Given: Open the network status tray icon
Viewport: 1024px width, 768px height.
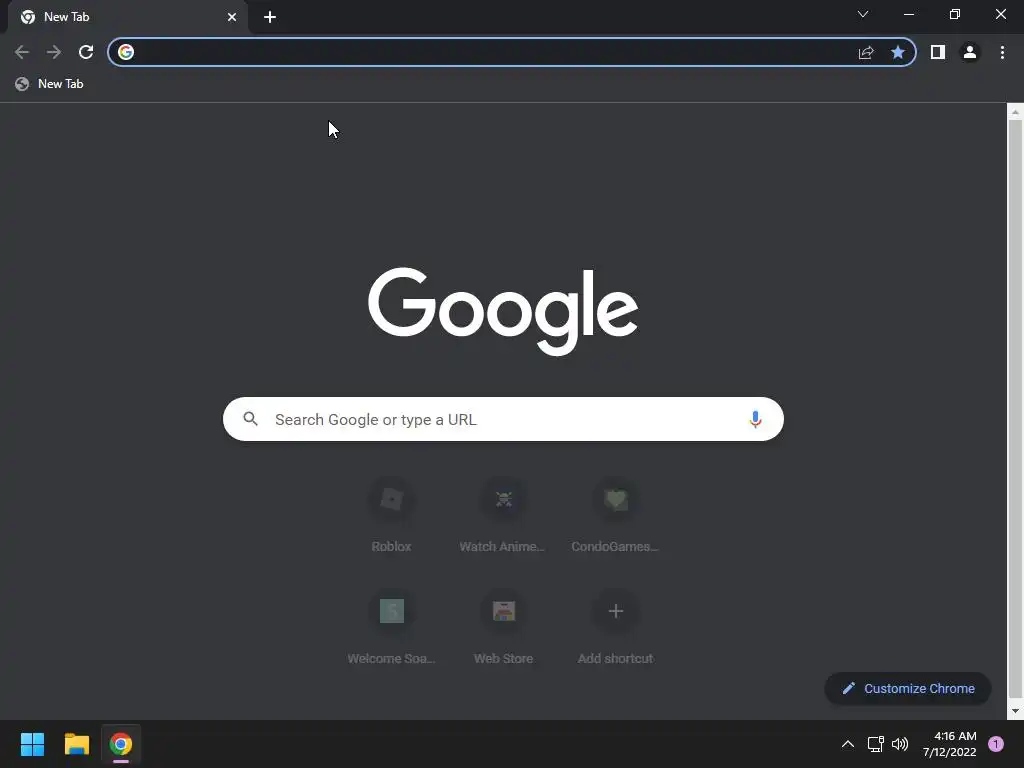Looking at the screenshot, I should (x=875, y=744).
